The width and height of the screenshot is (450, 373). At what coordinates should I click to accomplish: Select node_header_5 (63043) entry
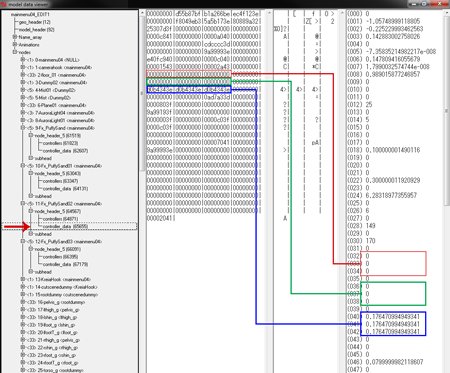coord(57,173)
